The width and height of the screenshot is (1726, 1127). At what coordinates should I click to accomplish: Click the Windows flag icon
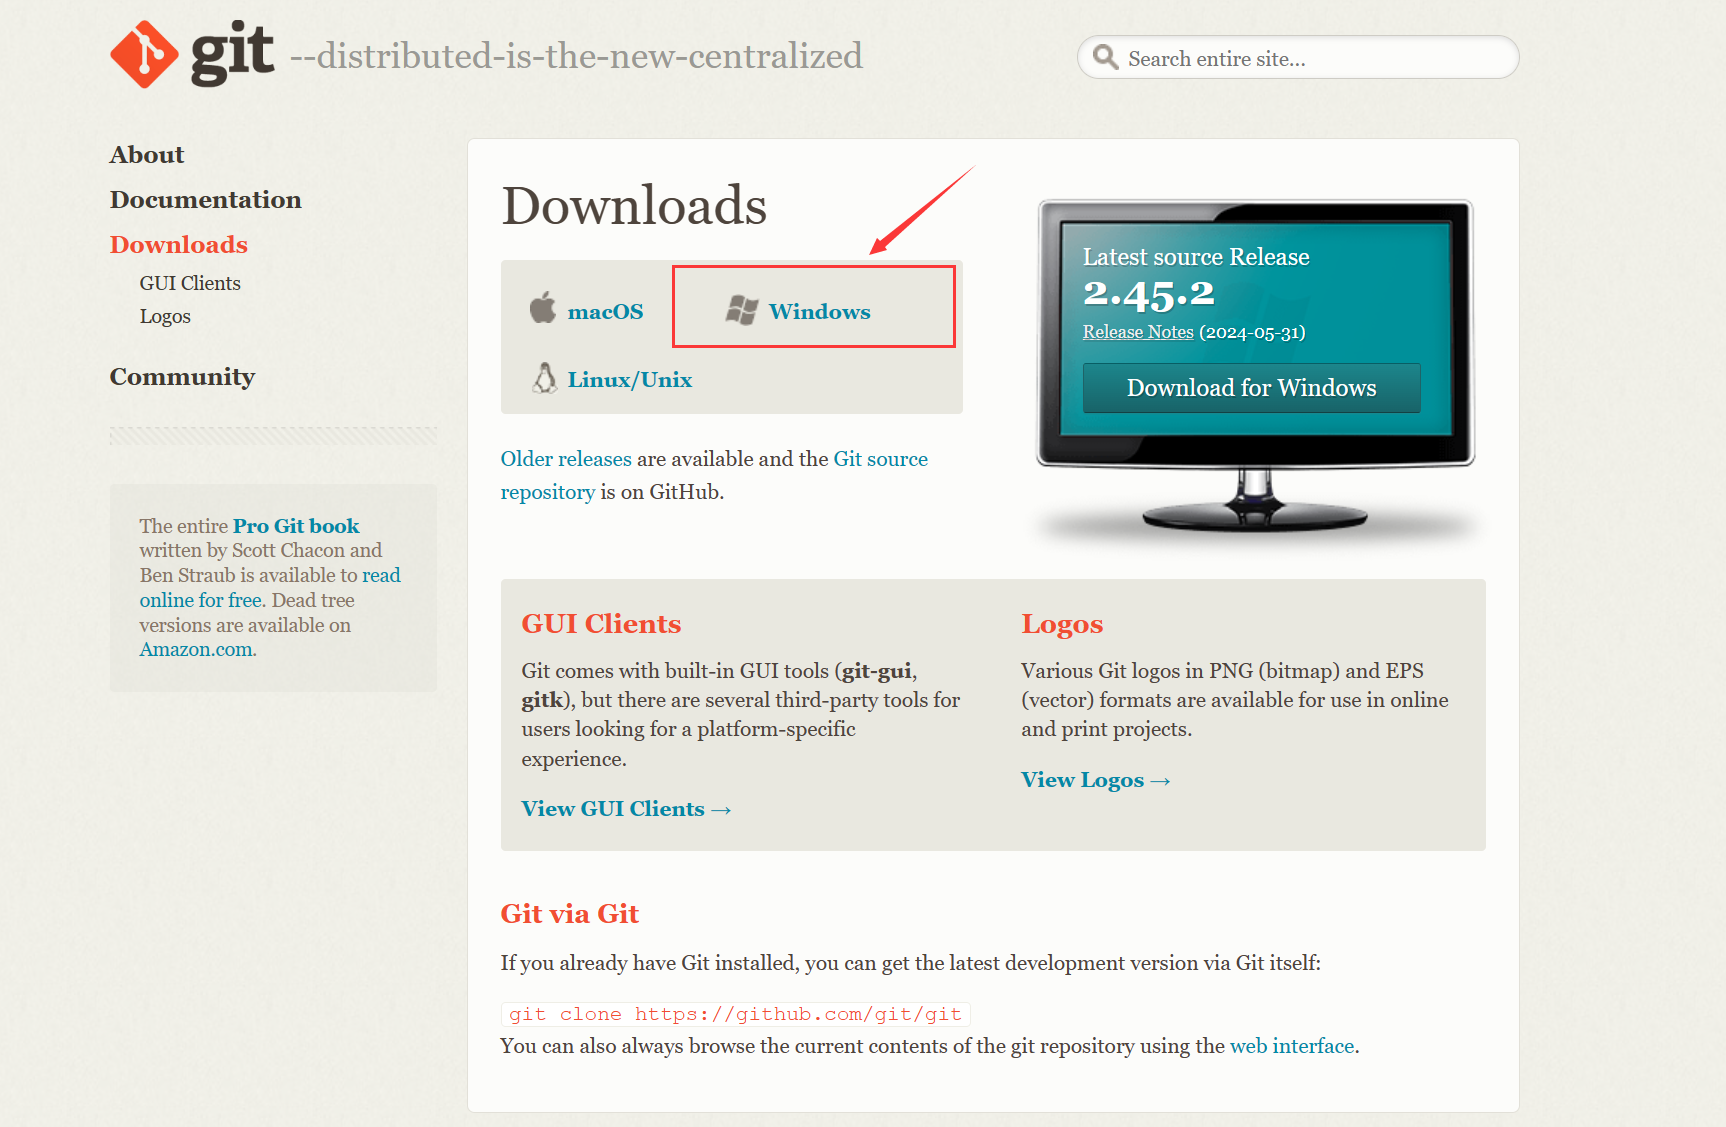coord(742,310)
